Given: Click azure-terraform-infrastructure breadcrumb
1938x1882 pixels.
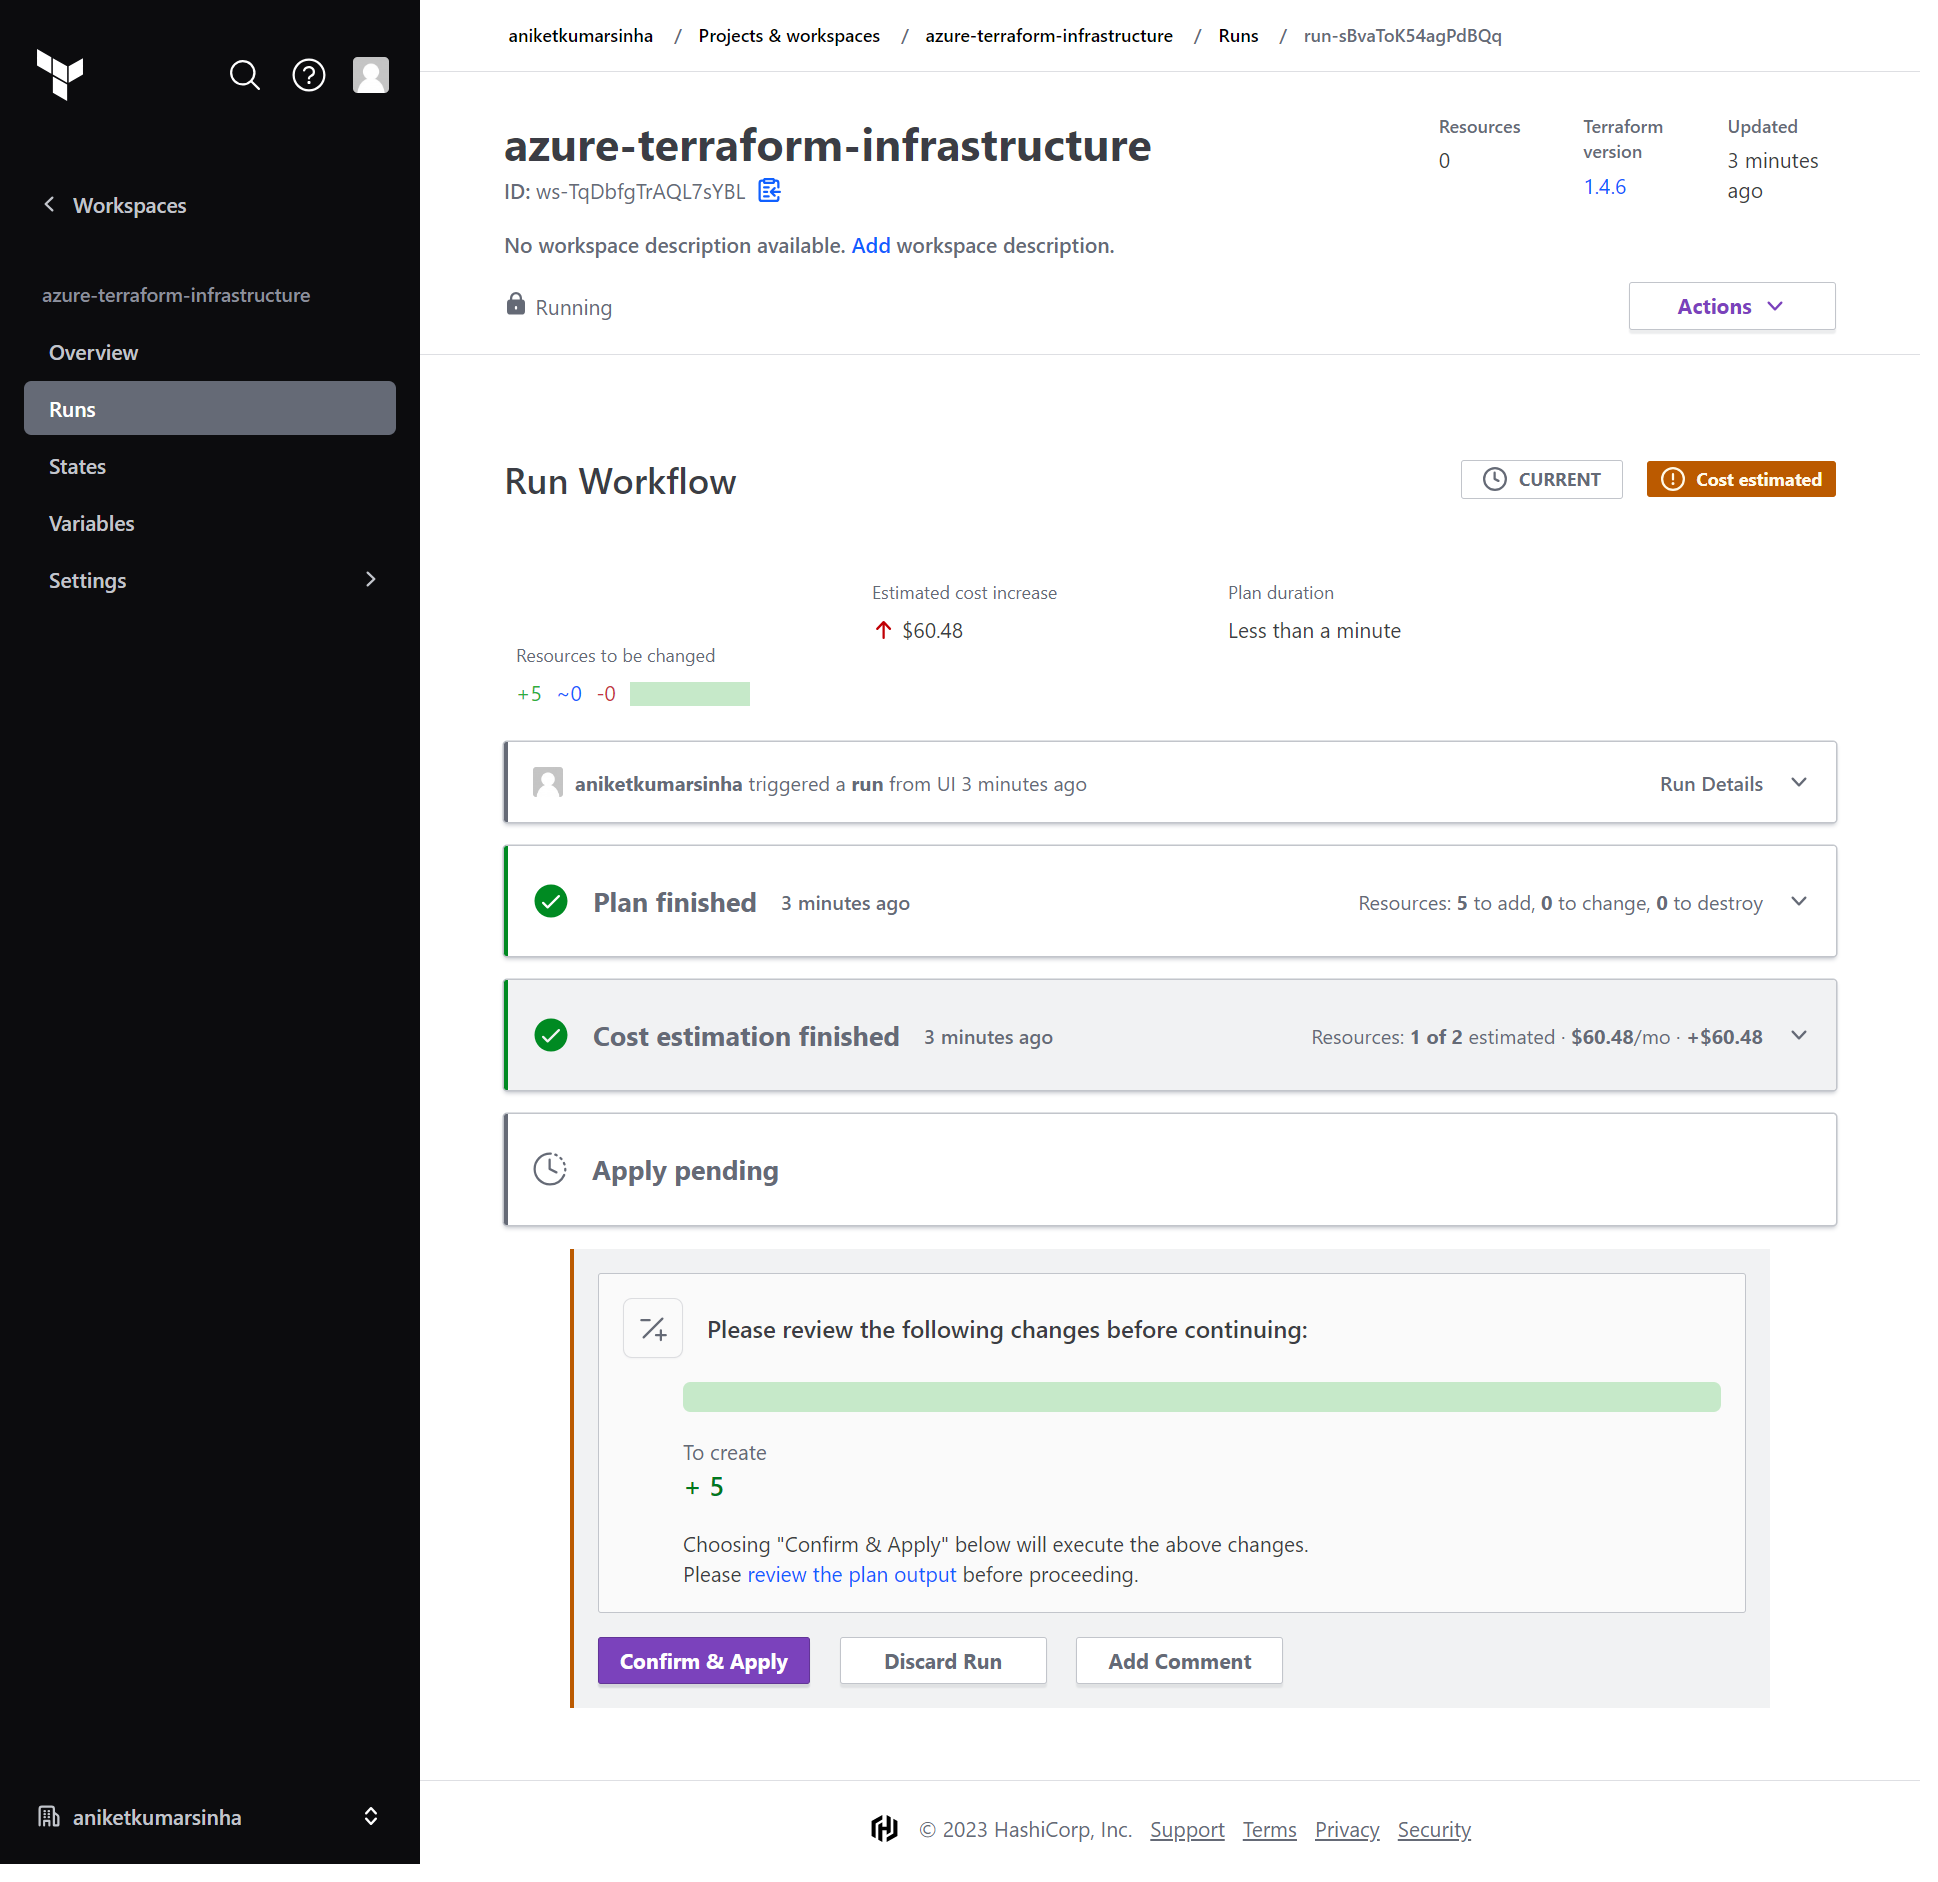Looking at the screenshot, I should tap(1049, 36).
